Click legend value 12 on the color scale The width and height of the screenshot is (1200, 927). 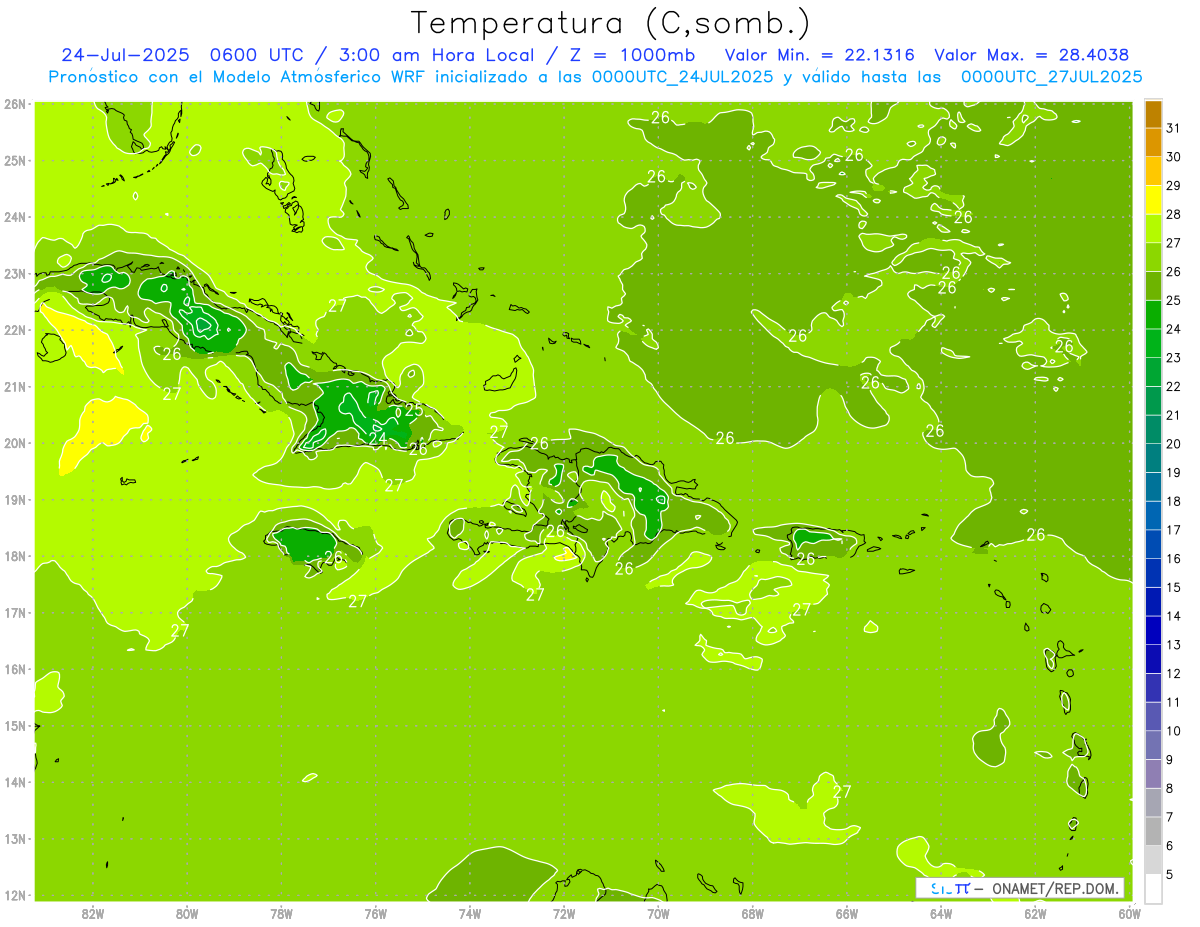pyautogui.click(x=1174, y=673)
